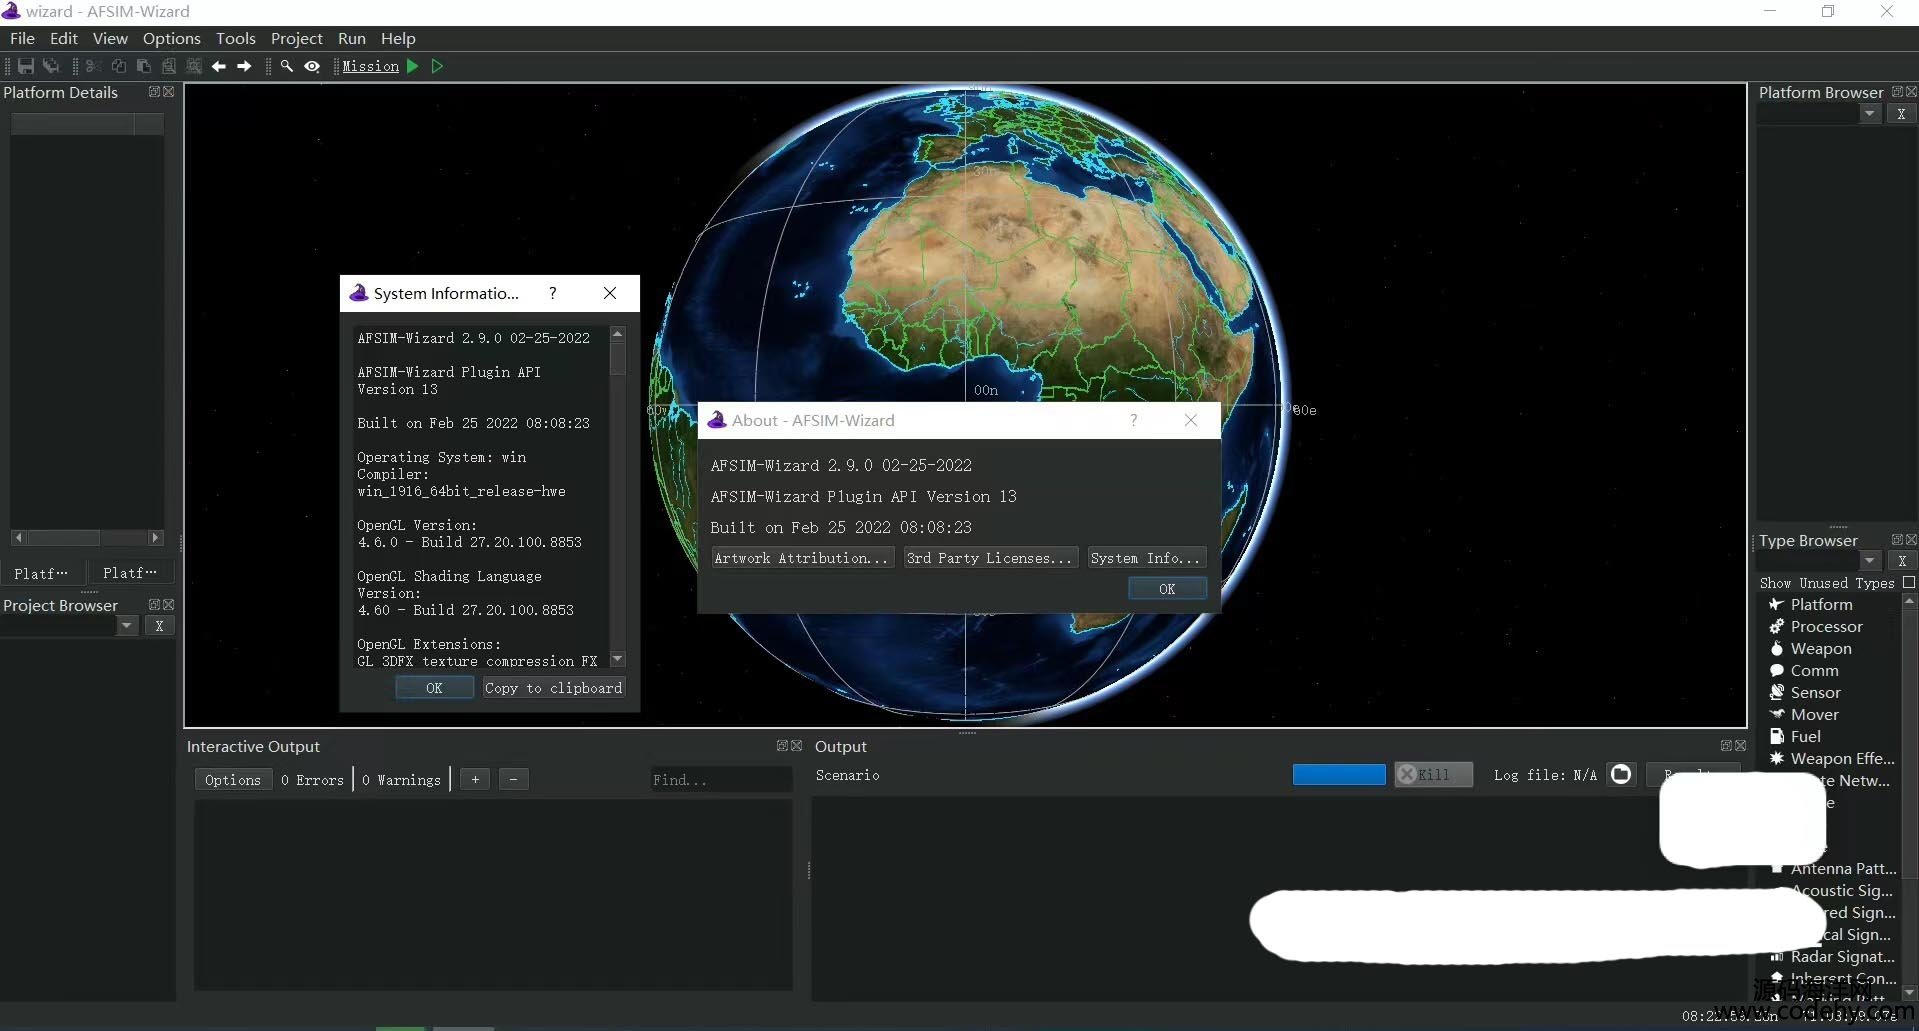Click the Paste icon in the toolbar
The image size is (1919, 1031).
(144, 66)
